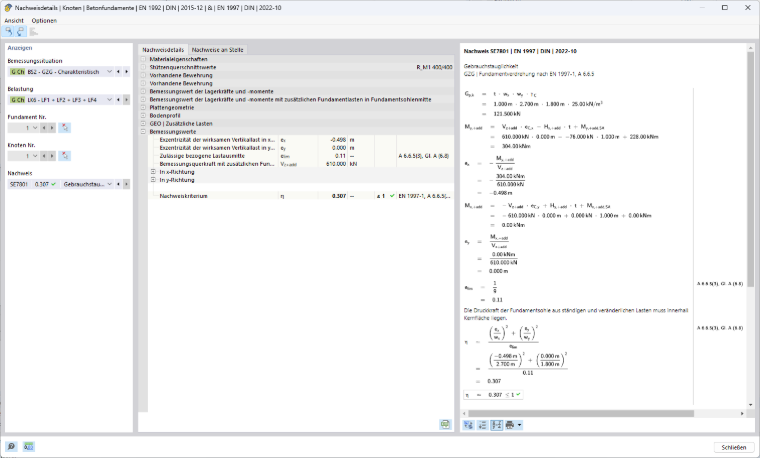760x458 pixels.
Task: Click the Excel export icon below the details table
Action: click(x=445, y=425)
